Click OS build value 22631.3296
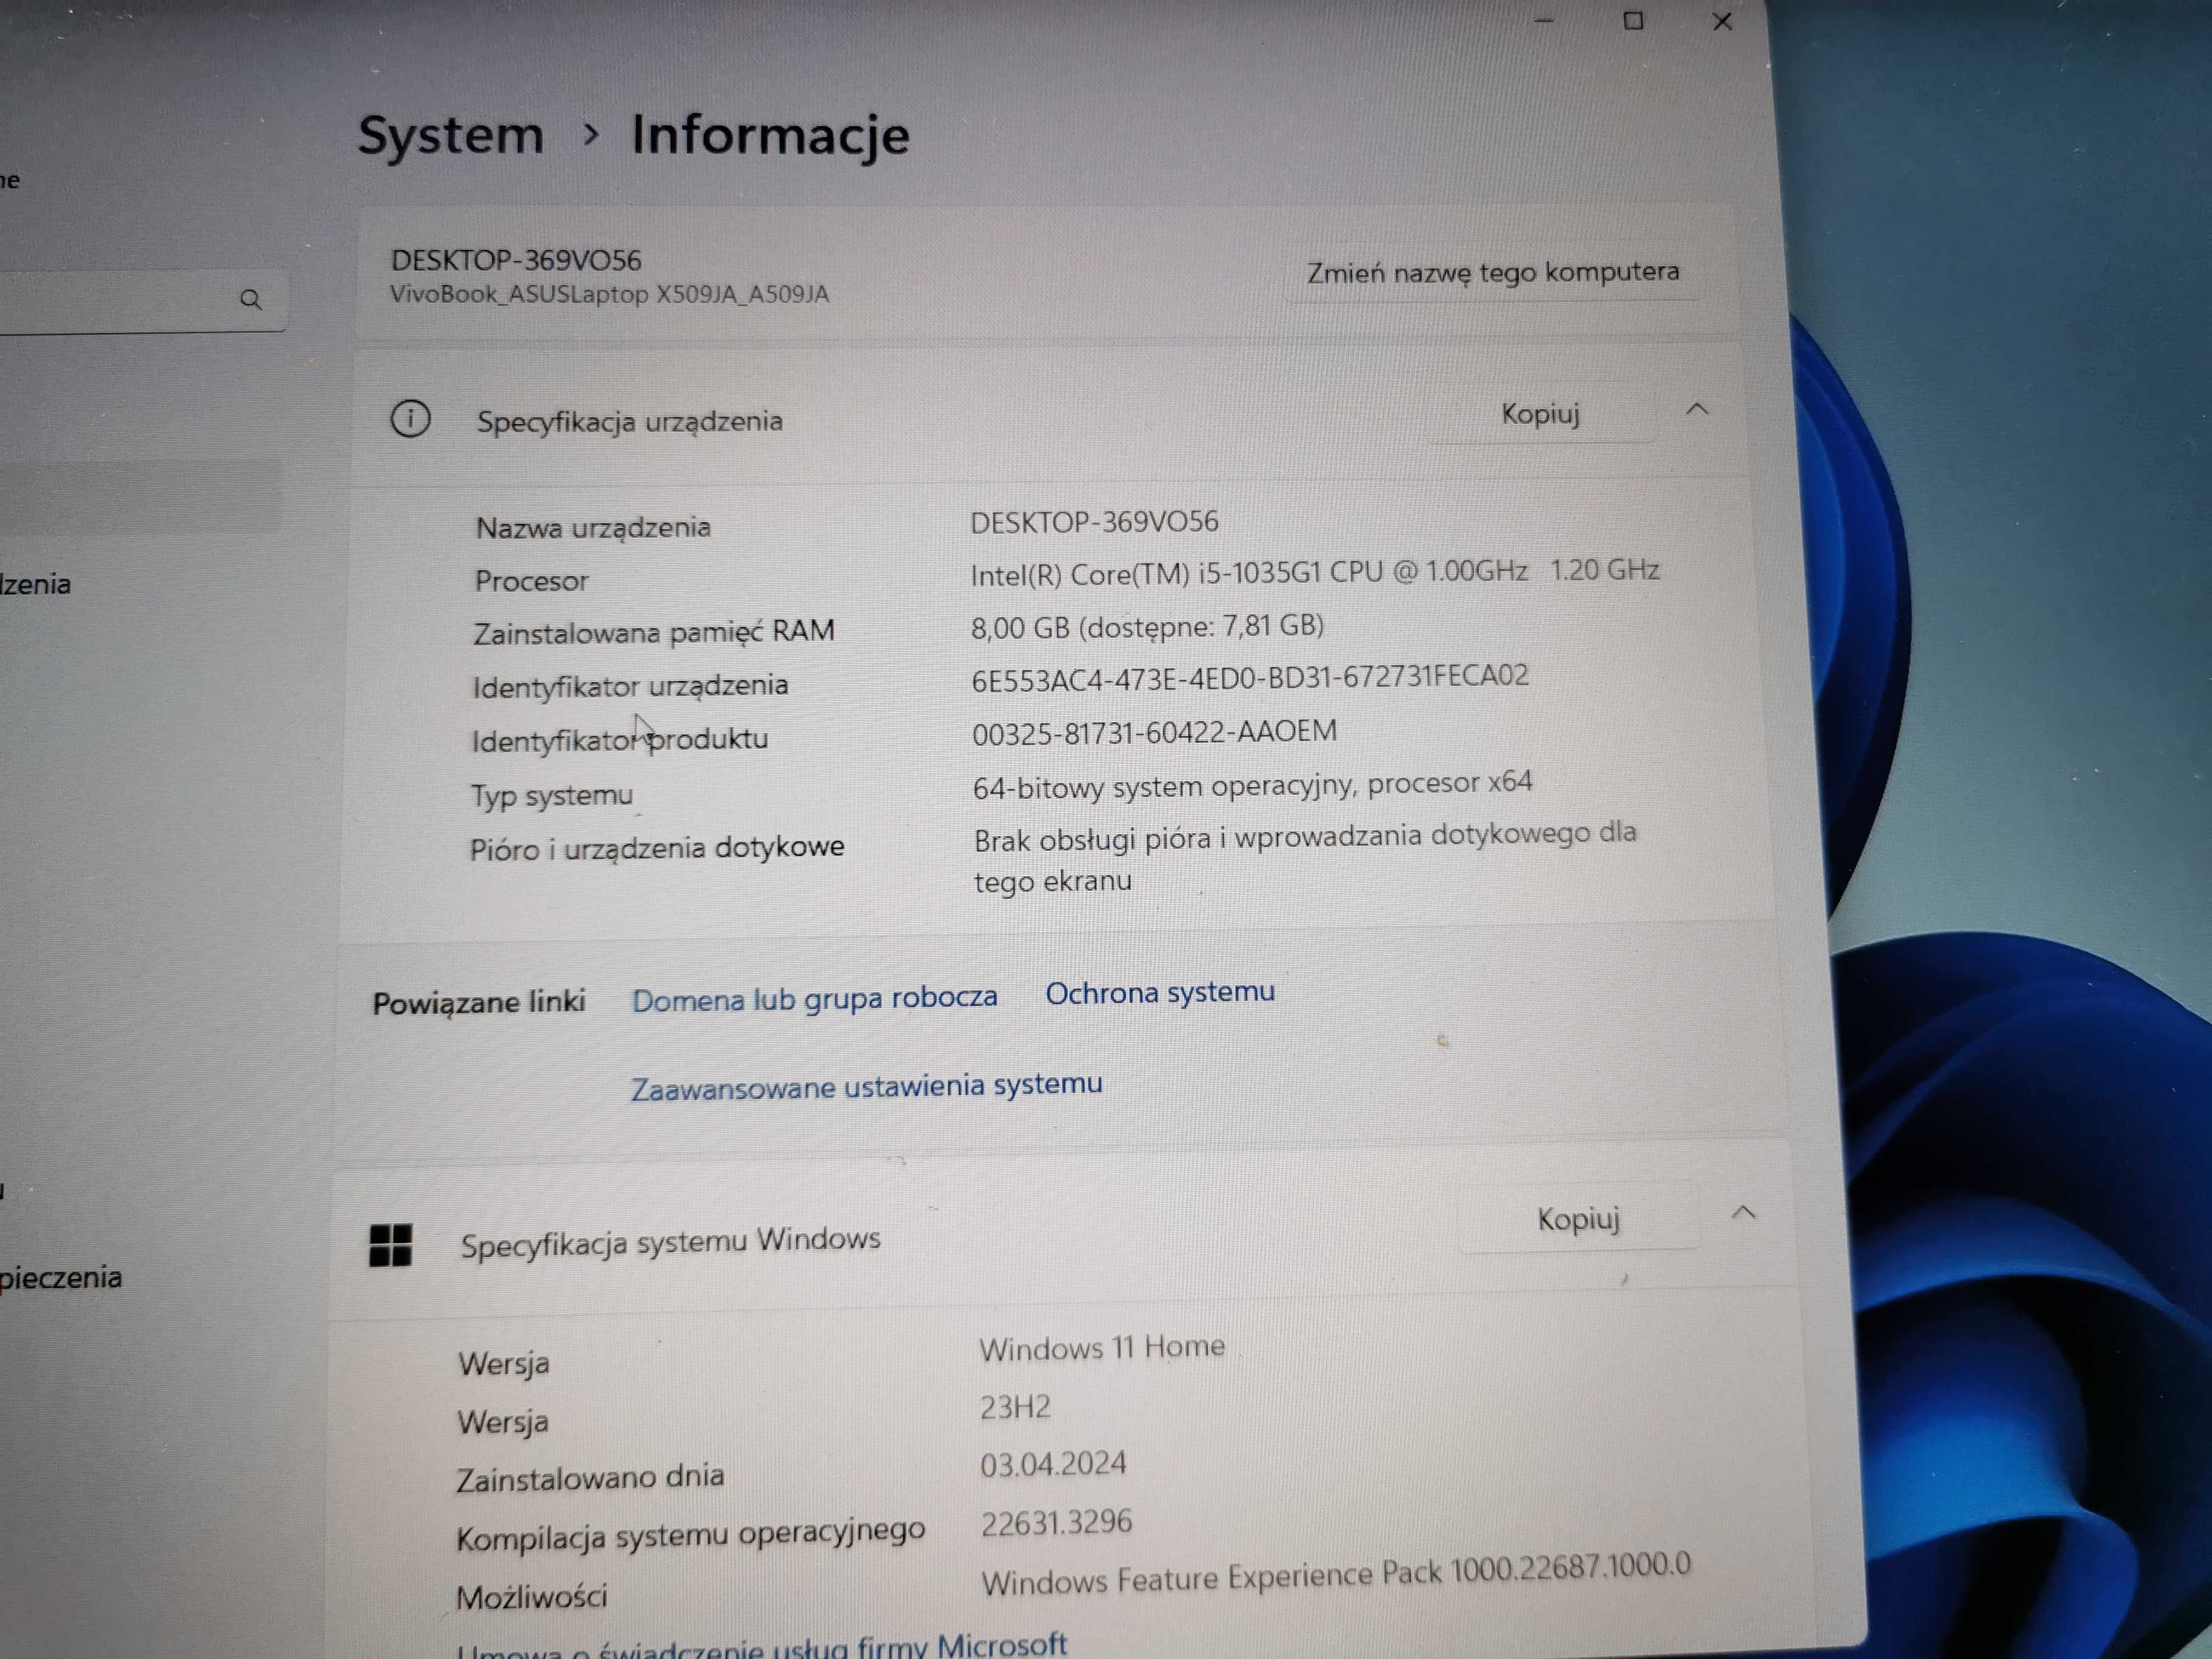This screenshot has height=1659, width=2212. [x=1056, y=1522]
